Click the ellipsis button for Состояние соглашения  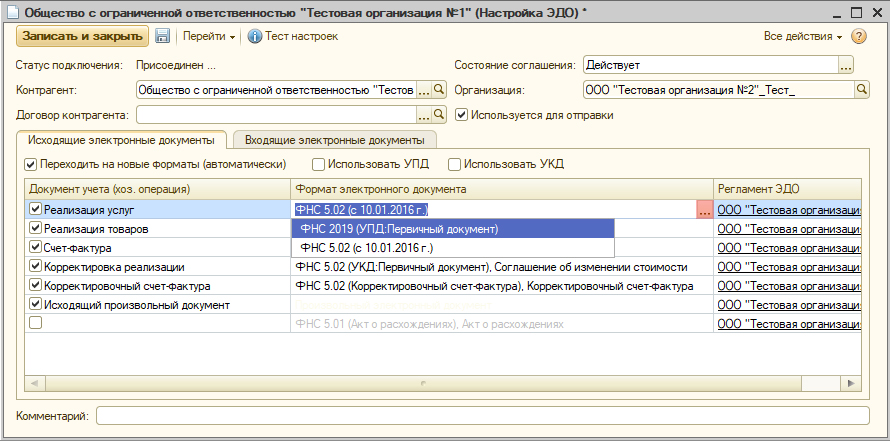click(x=845, y=65)
